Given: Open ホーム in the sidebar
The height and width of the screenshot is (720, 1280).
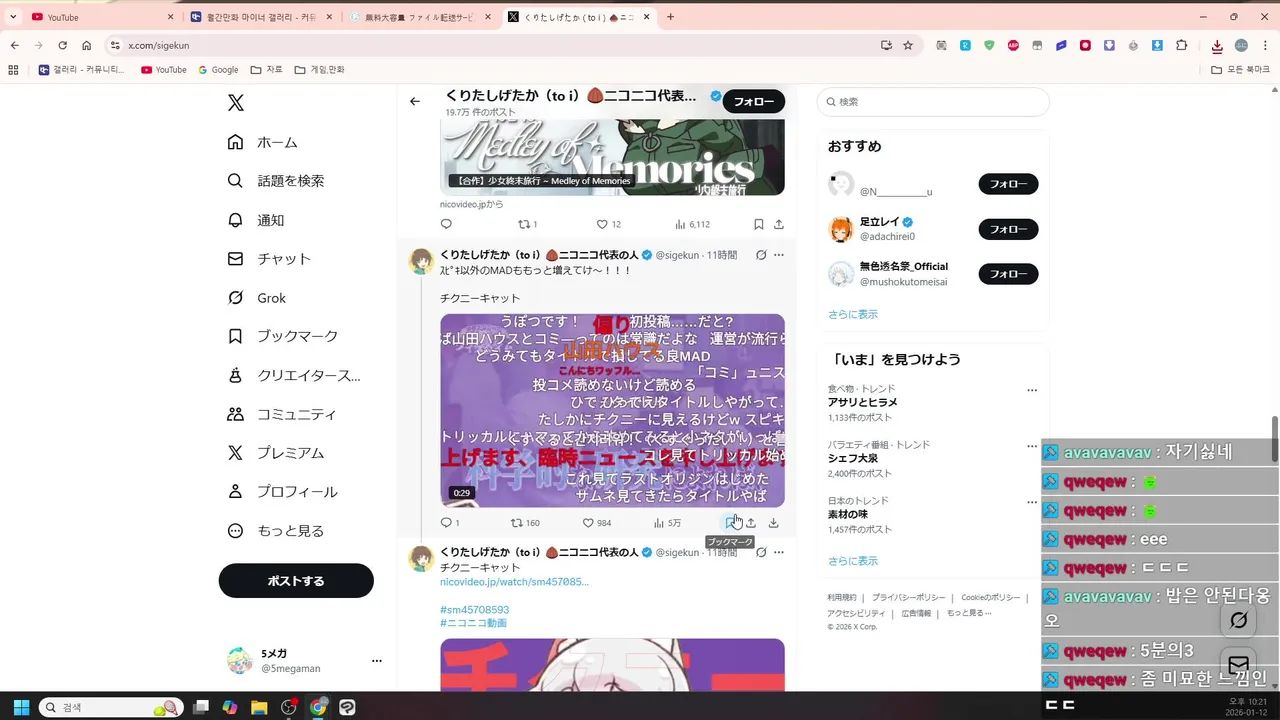Looking at the screenshot, I should pyautogui.click(x=263, y=142).
